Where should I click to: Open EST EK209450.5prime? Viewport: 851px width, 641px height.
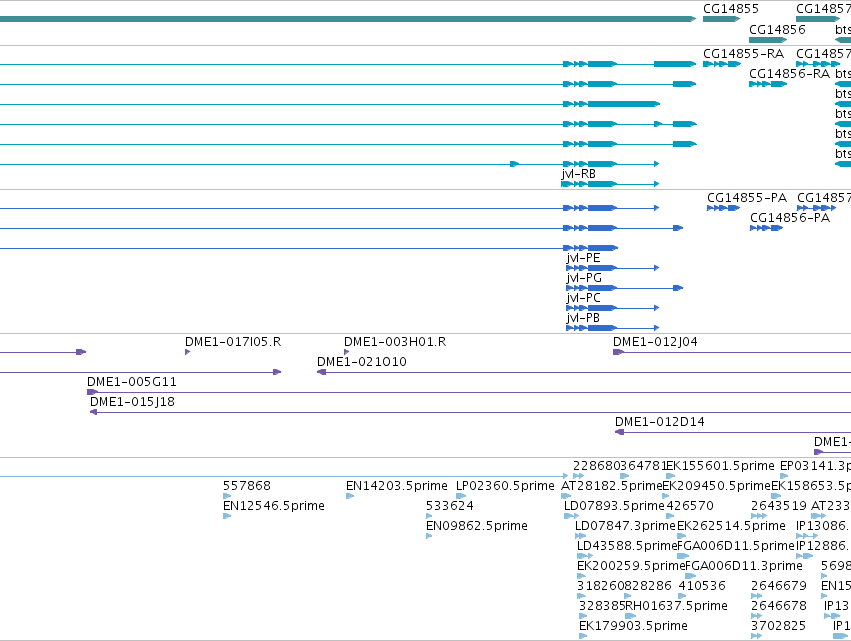[717, 486]
